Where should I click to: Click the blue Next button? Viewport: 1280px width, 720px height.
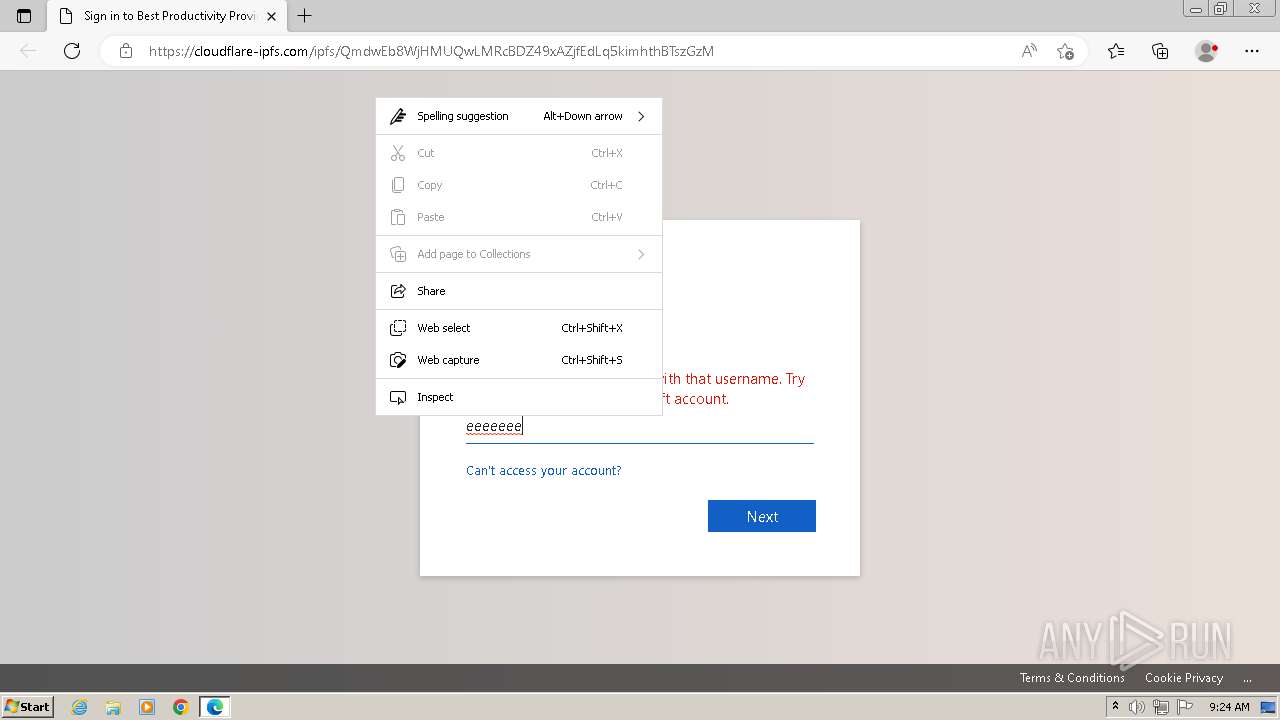[x=762, y=516]
